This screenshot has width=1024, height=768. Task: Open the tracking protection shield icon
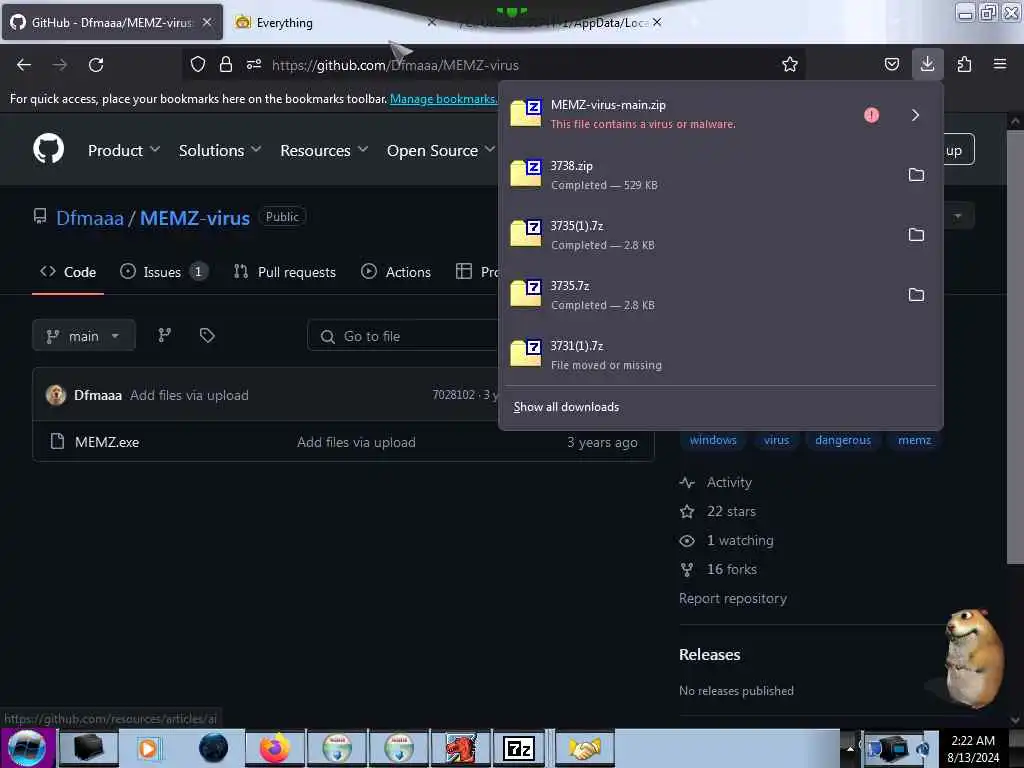[x=198, y=64]
